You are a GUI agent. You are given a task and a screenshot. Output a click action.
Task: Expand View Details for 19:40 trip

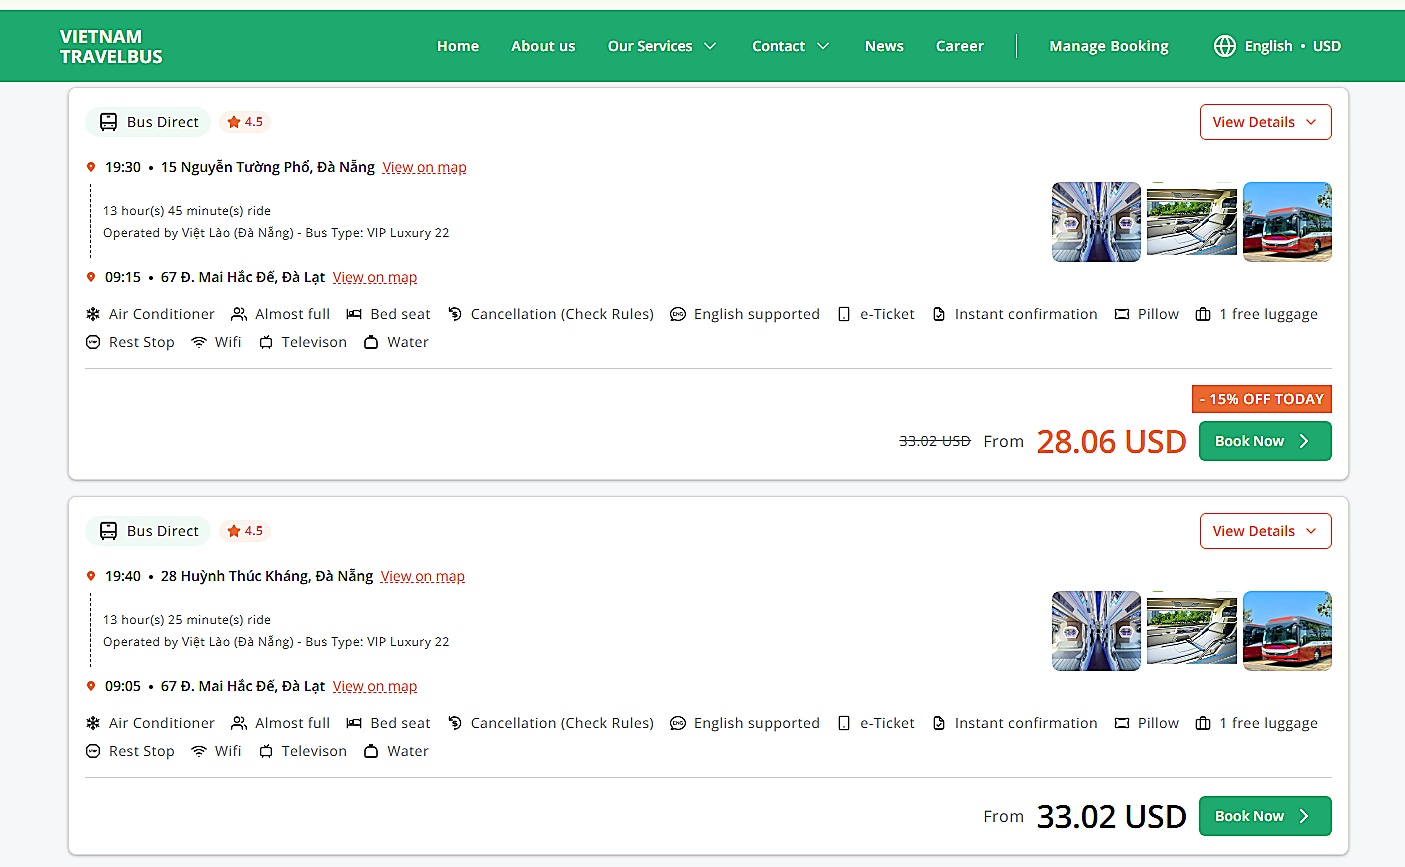pos(1266,531)
